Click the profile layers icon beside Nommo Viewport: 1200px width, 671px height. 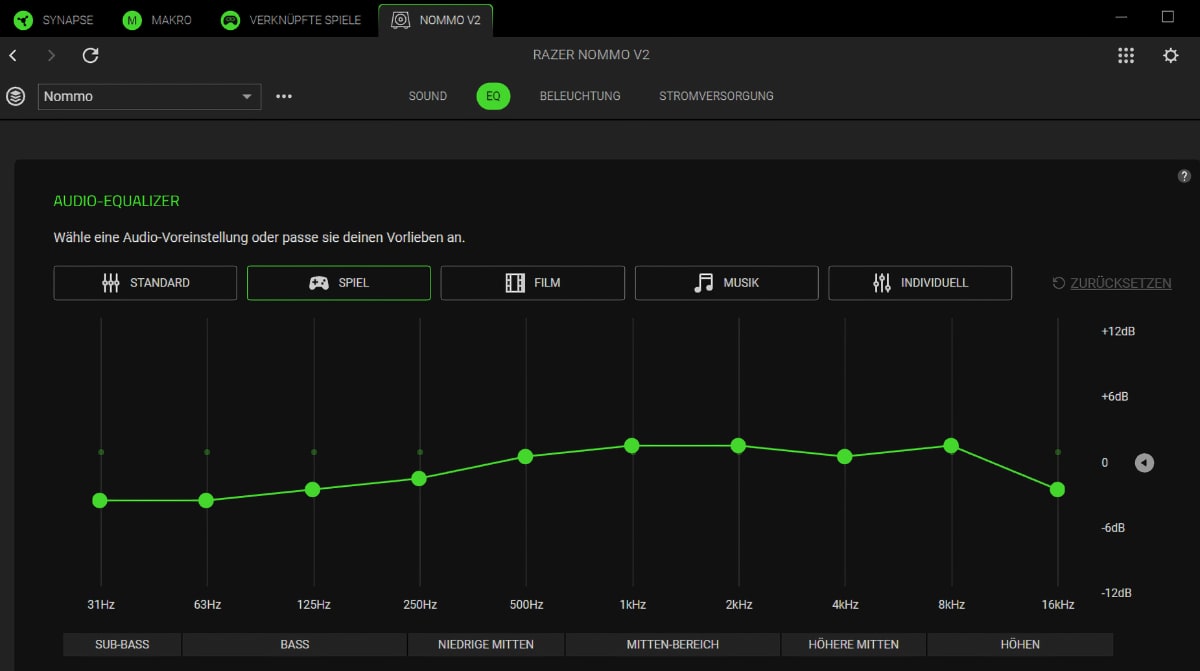point(15,96)
